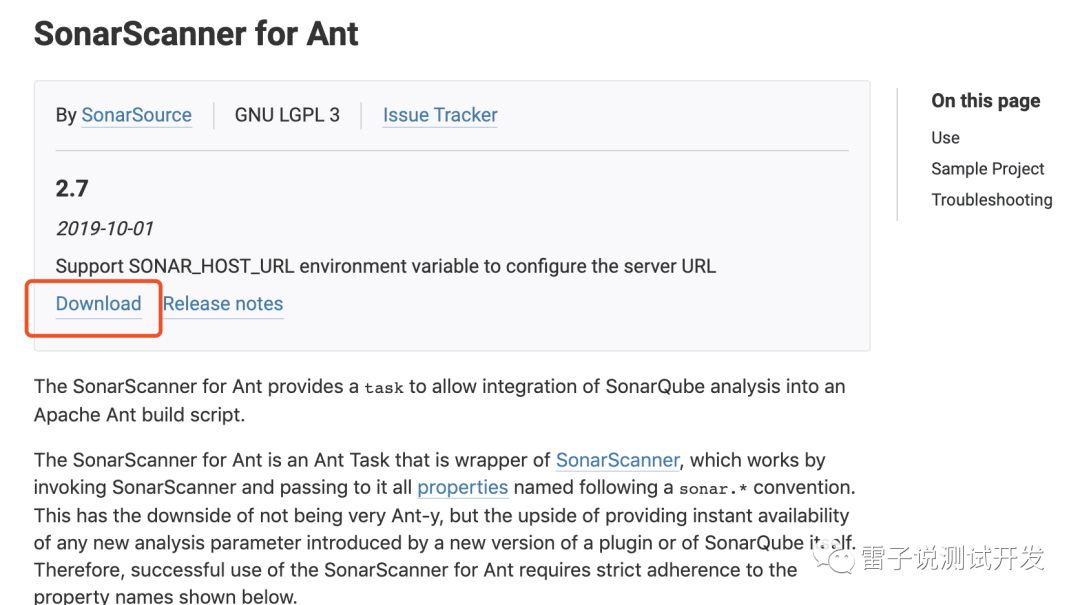Jump to Use section in page outline
Image resolution: width=1080 pixels, height=605 pixels.
pos(945,138)
